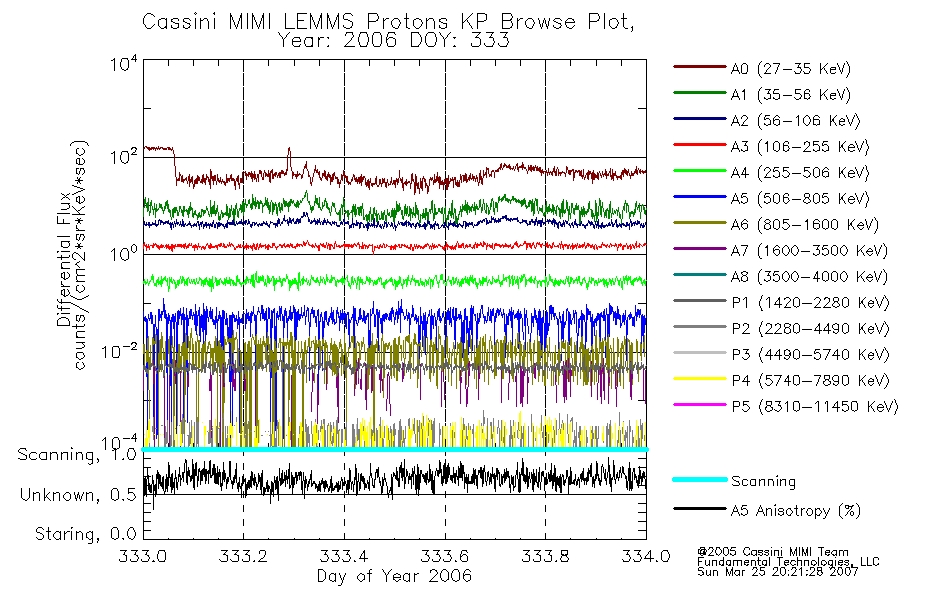Viewport: 950px width, 600px height.
Task: Click the A0 (27-35 KeV) legend line swatch
Action: 699,67
